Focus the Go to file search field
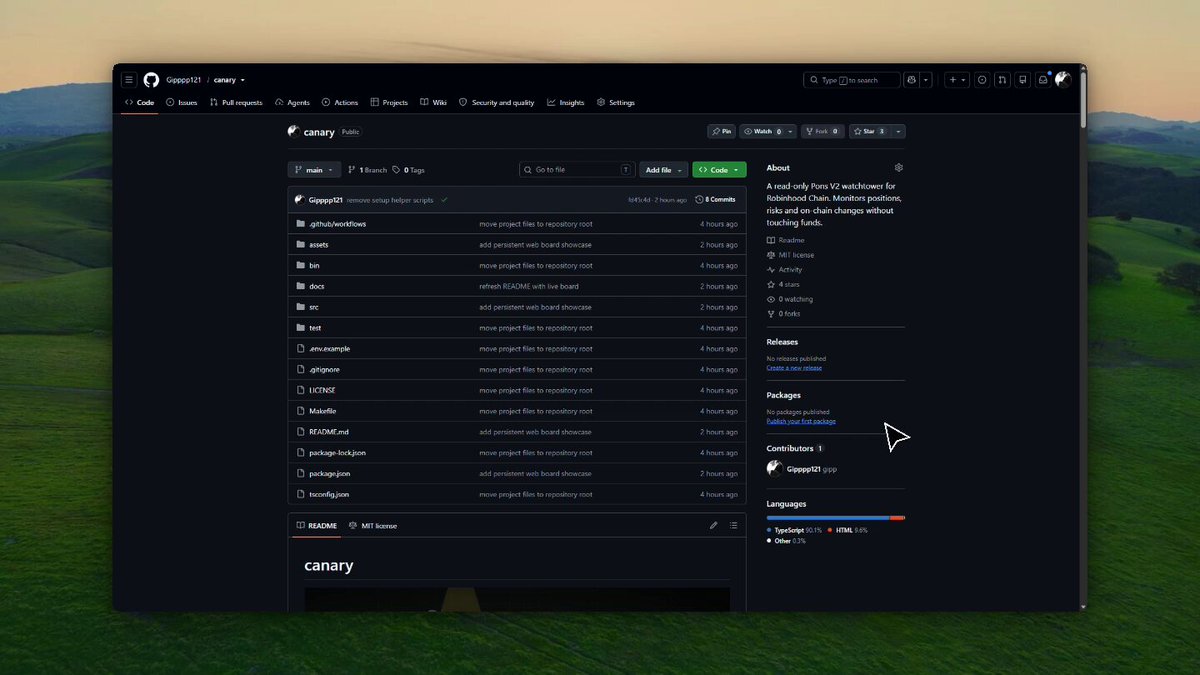 pyautogui.click(x=577, y=170)
